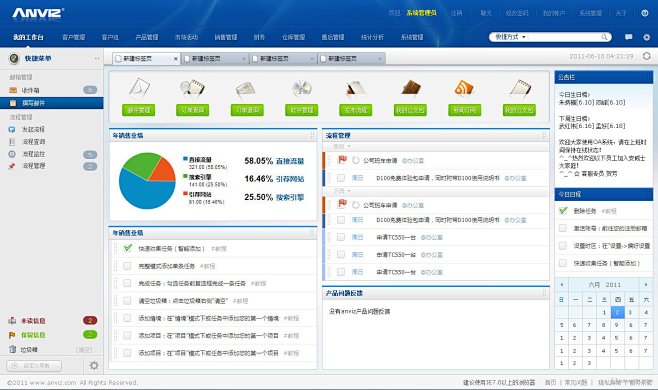The image size is (658, 390).
Task: Check 设置时区 in 今日日程 panel
Action: click(x=563, y=246)
